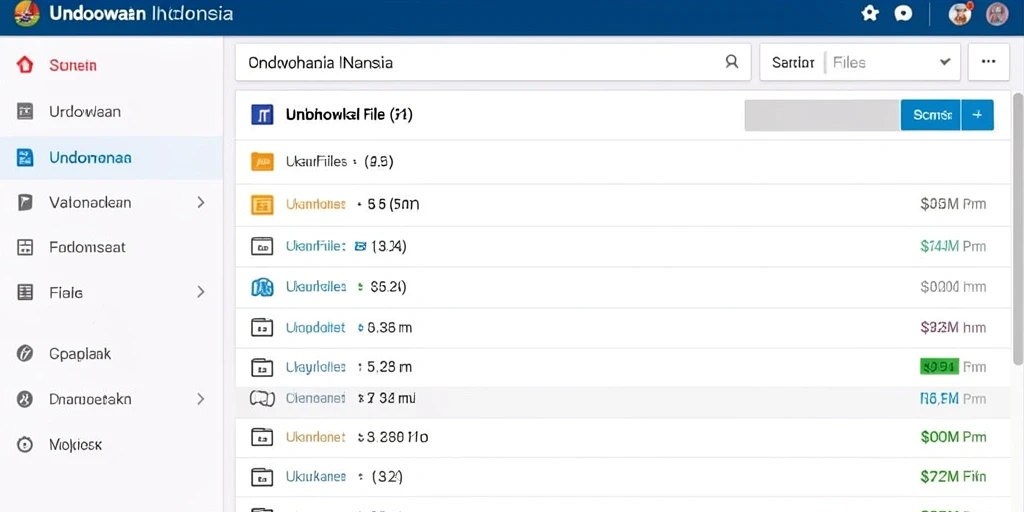1024x512 pixels.
Task: Click the Unbhowkal File list heading
Action: point(349,116)
